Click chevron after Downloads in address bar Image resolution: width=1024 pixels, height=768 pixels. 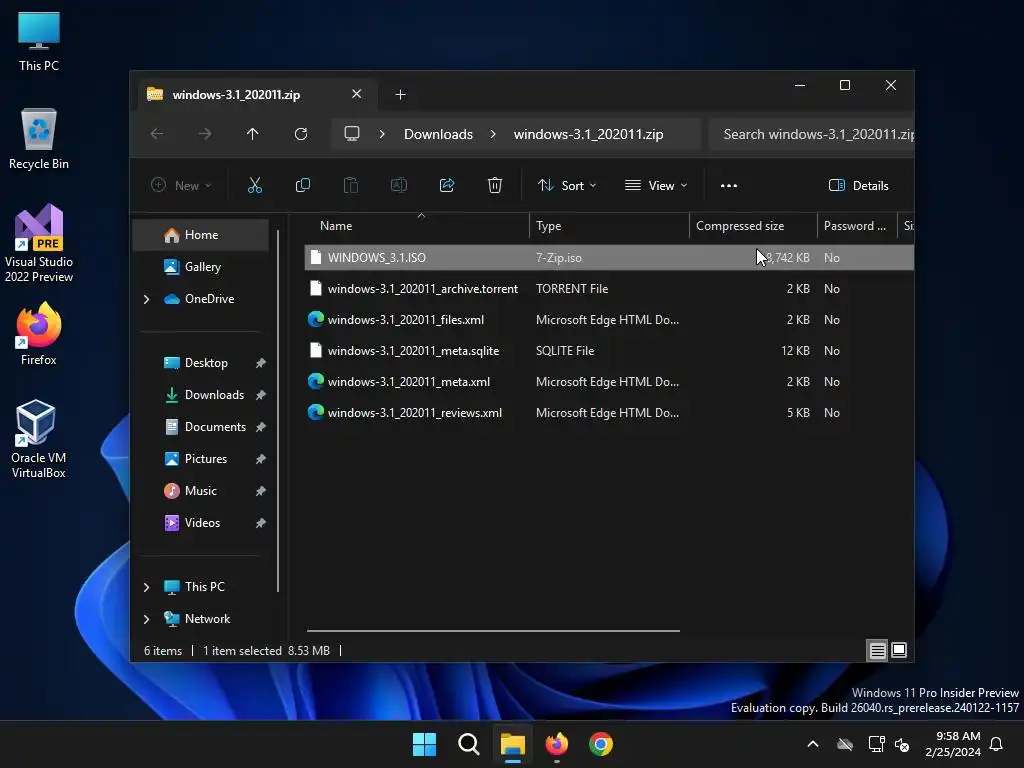(493, 134)
